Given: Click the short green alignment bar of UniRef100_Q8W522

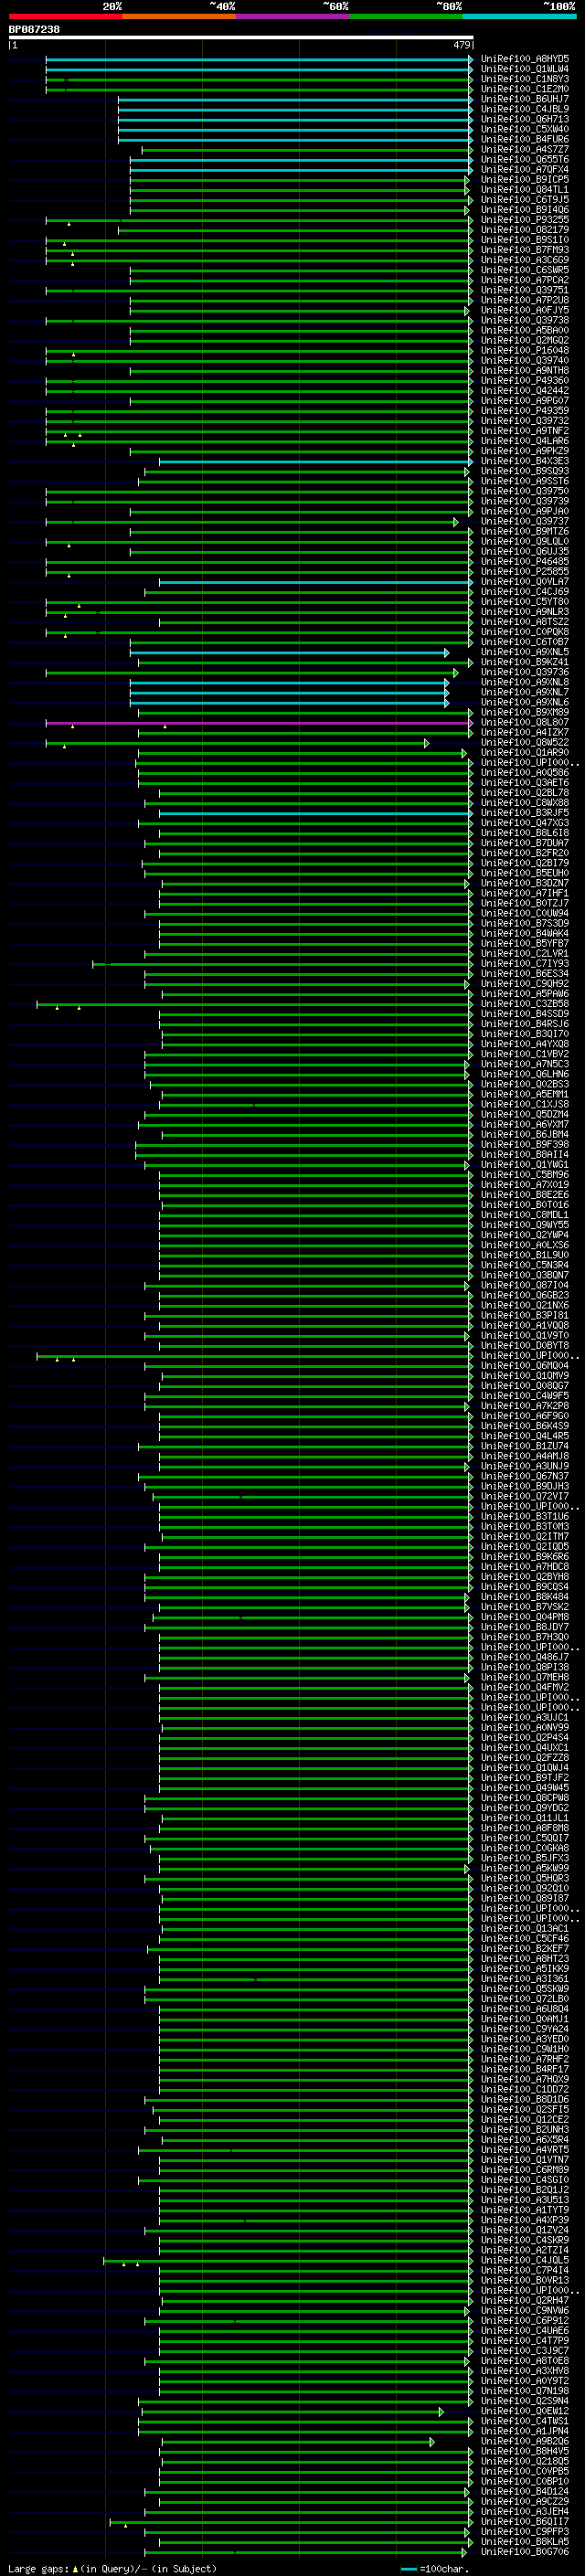Looking at the screenshot, I should coord(237,742).
